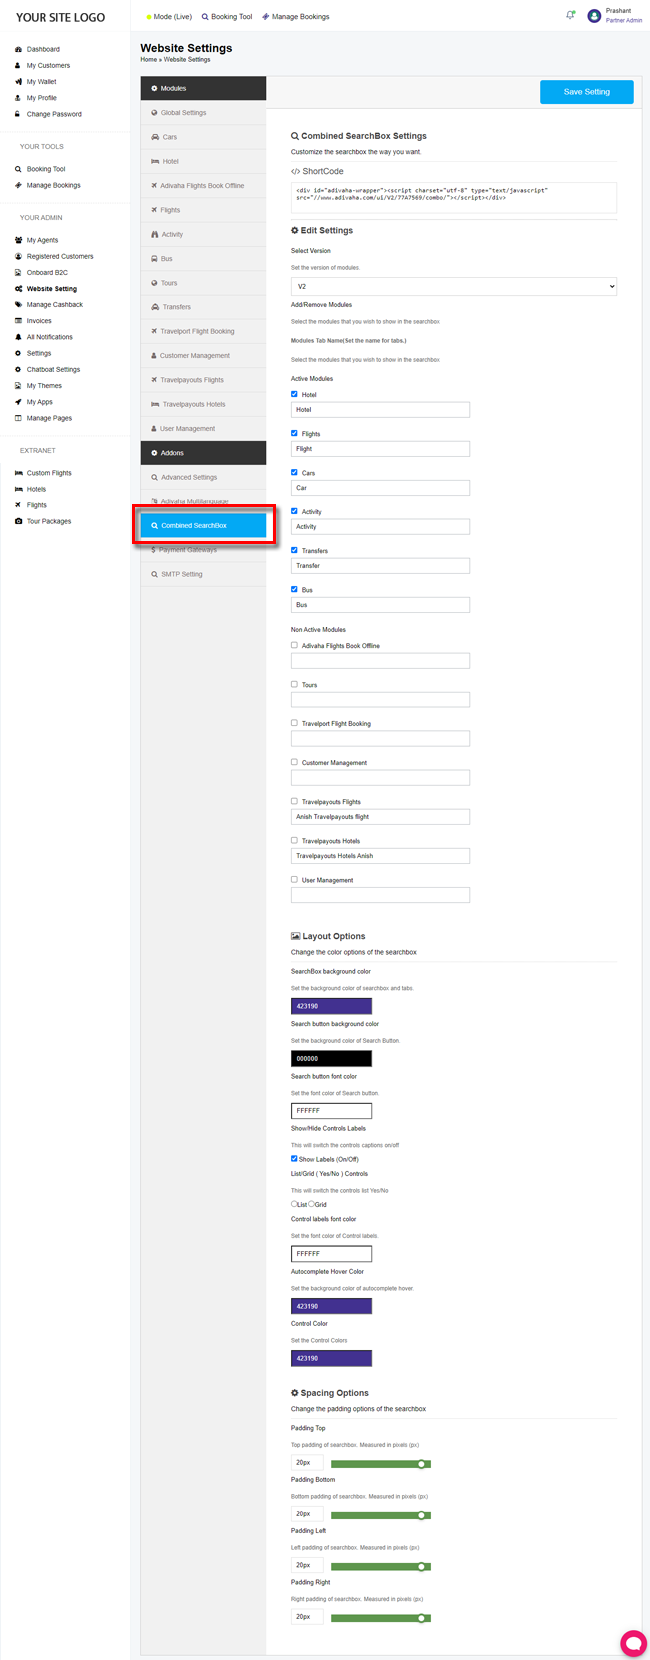
Task: Click the Custom Flights bed icon
Action: (x=18, y=473)
